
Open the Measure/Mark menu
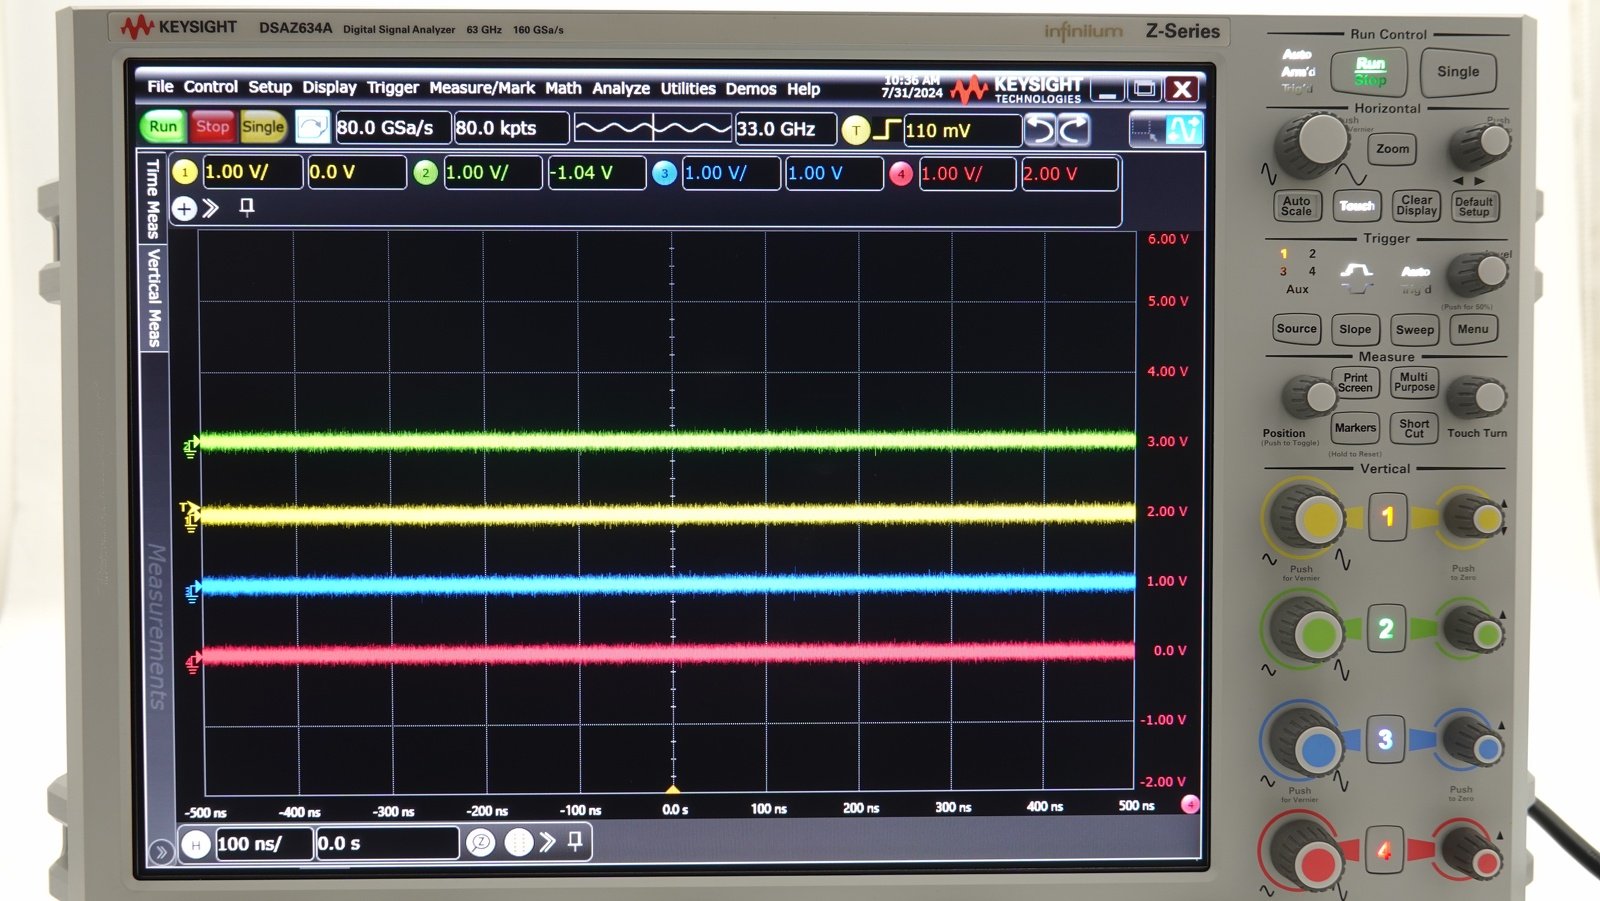point(482,88)
